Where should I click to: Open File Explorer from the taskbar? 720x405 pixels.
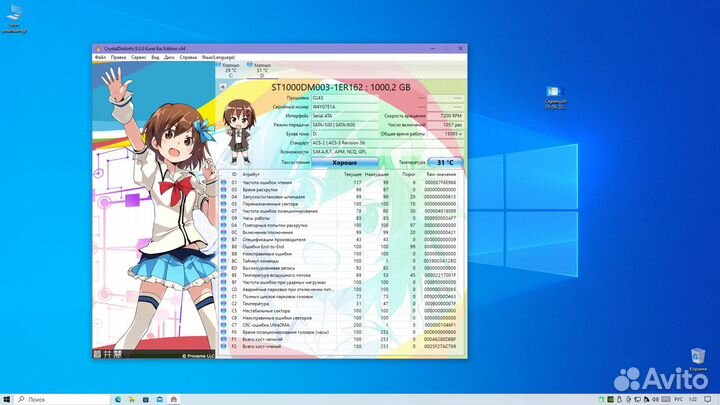132,399
